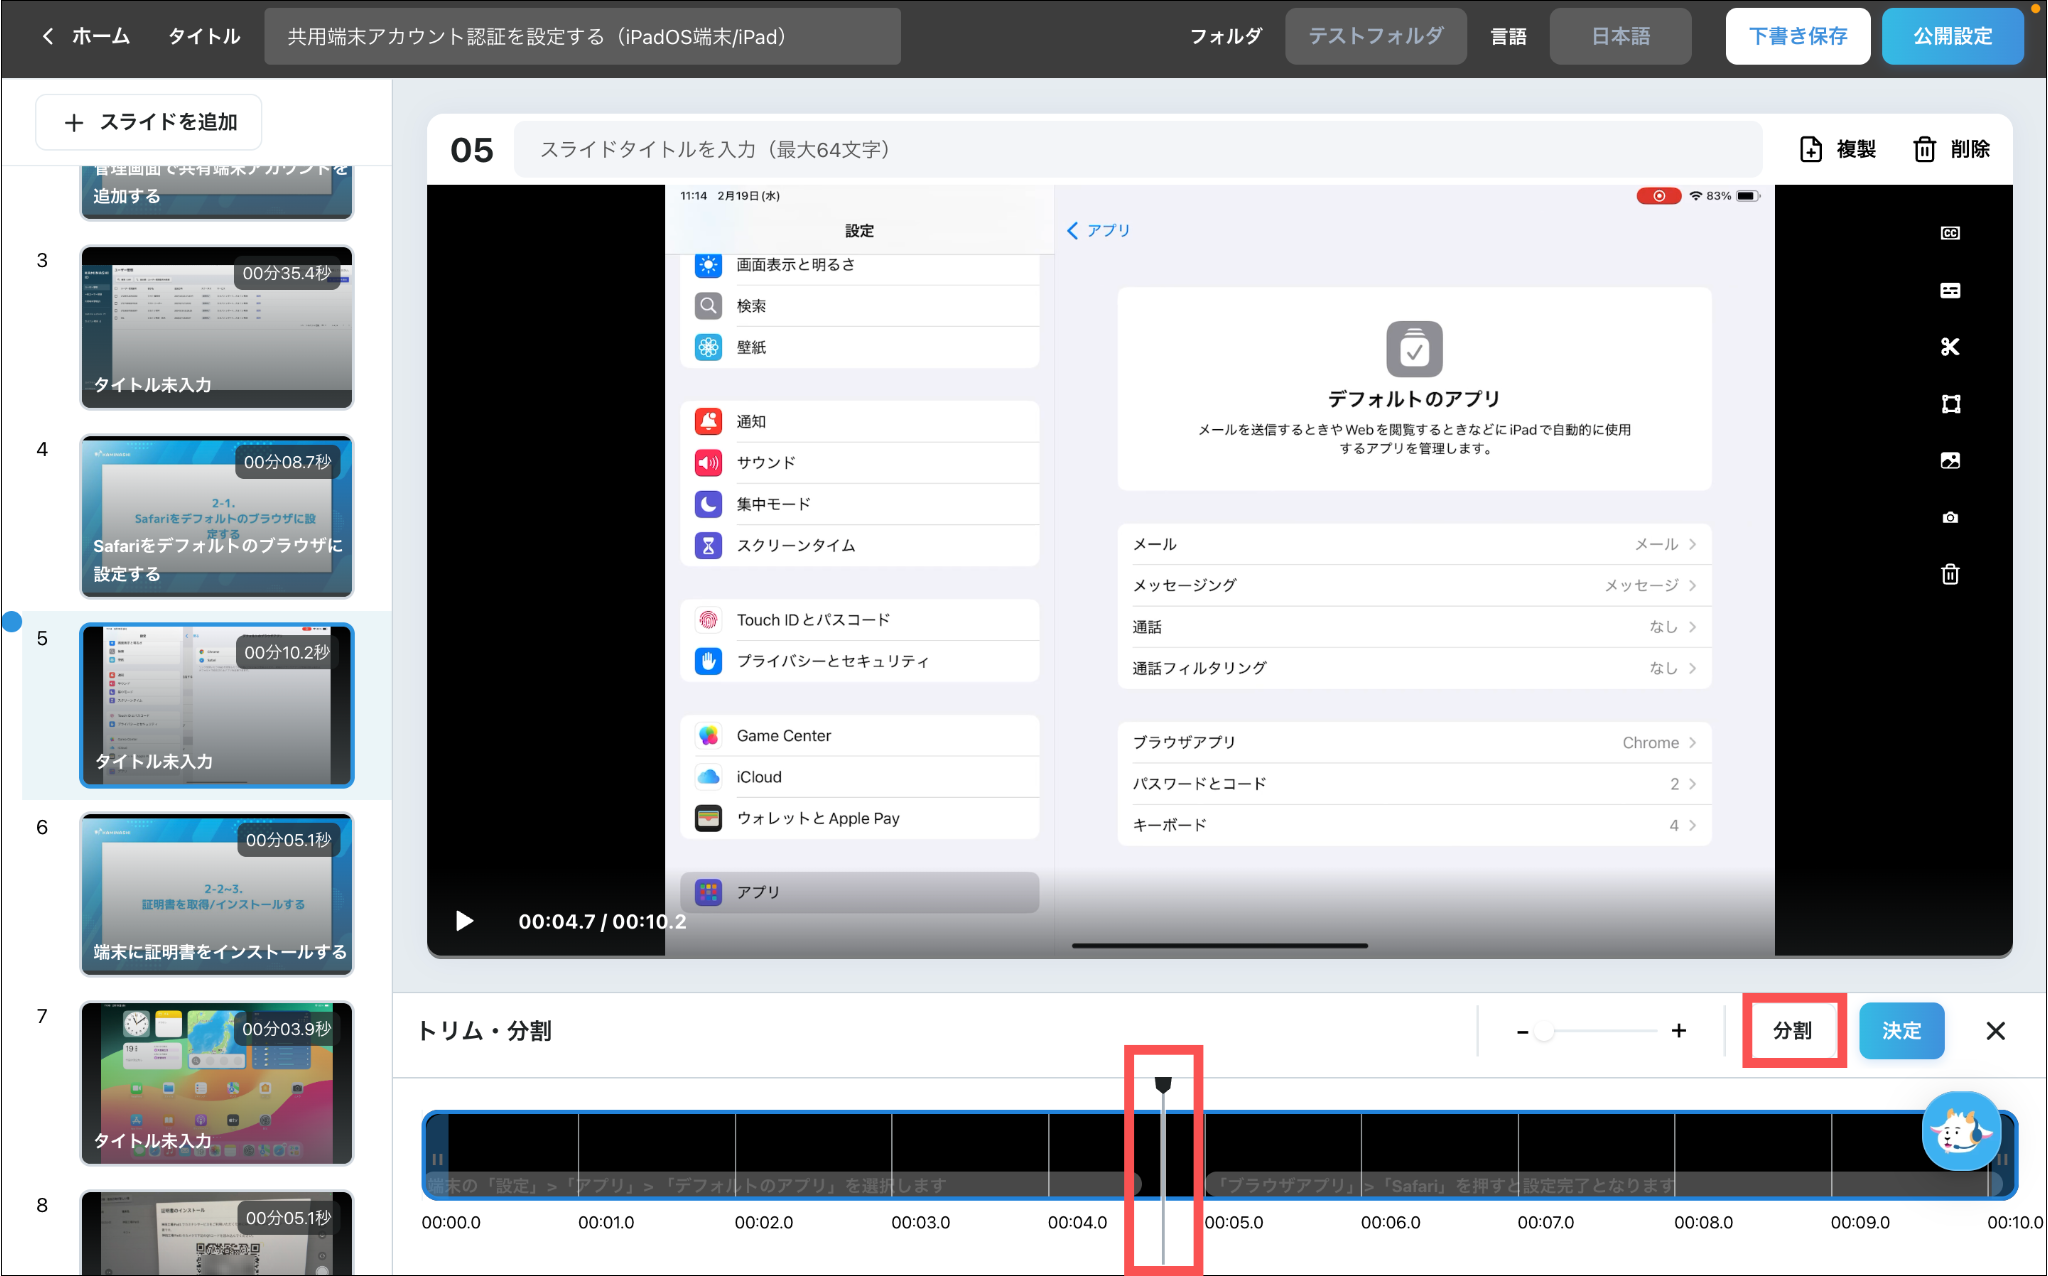Image resolution: width=2048 pixels, height=1276 pixels.
Task: Edit the manual title input field
Action: pos(582,37)
